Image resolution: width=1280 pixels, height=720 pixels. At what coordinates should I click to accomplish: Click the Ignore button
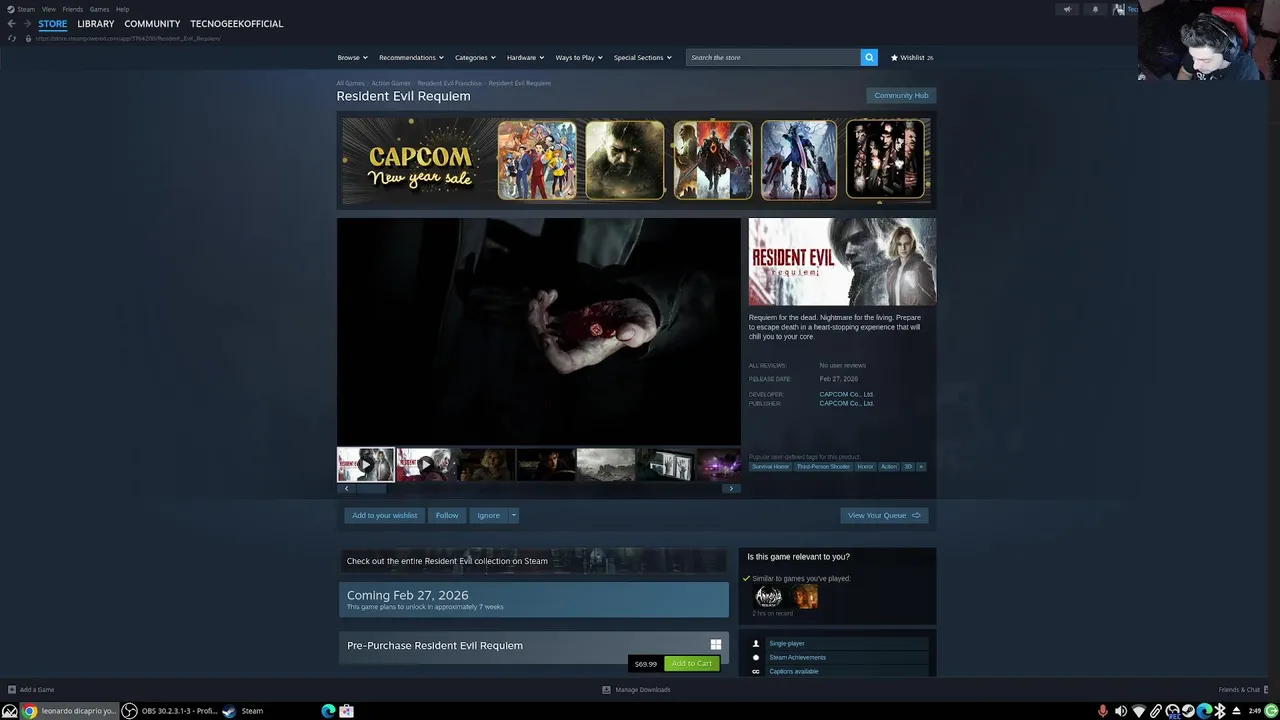(488, 515)
